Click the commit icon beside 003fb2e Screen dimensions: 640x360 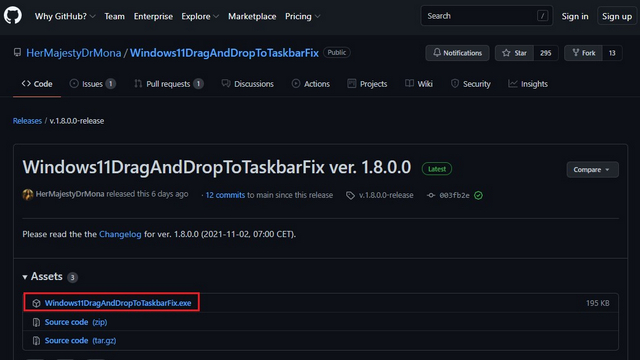(431, 196)
